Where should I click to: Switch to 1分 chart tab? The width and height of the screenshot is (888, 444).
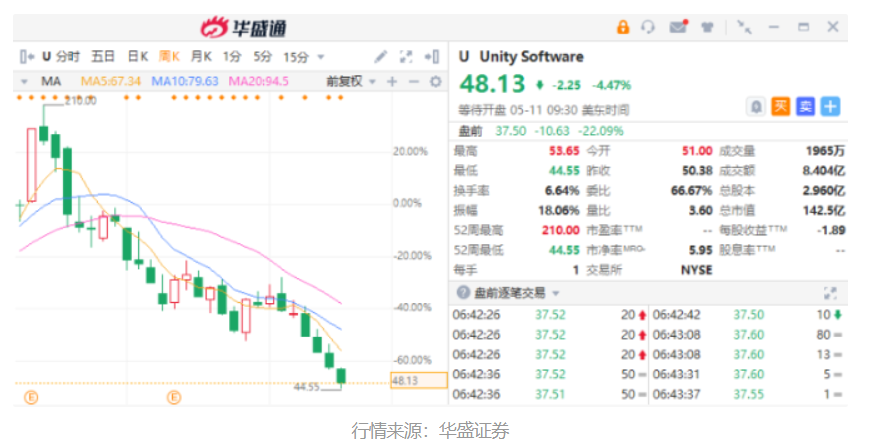pyautogui.click(x=232, y=57)
